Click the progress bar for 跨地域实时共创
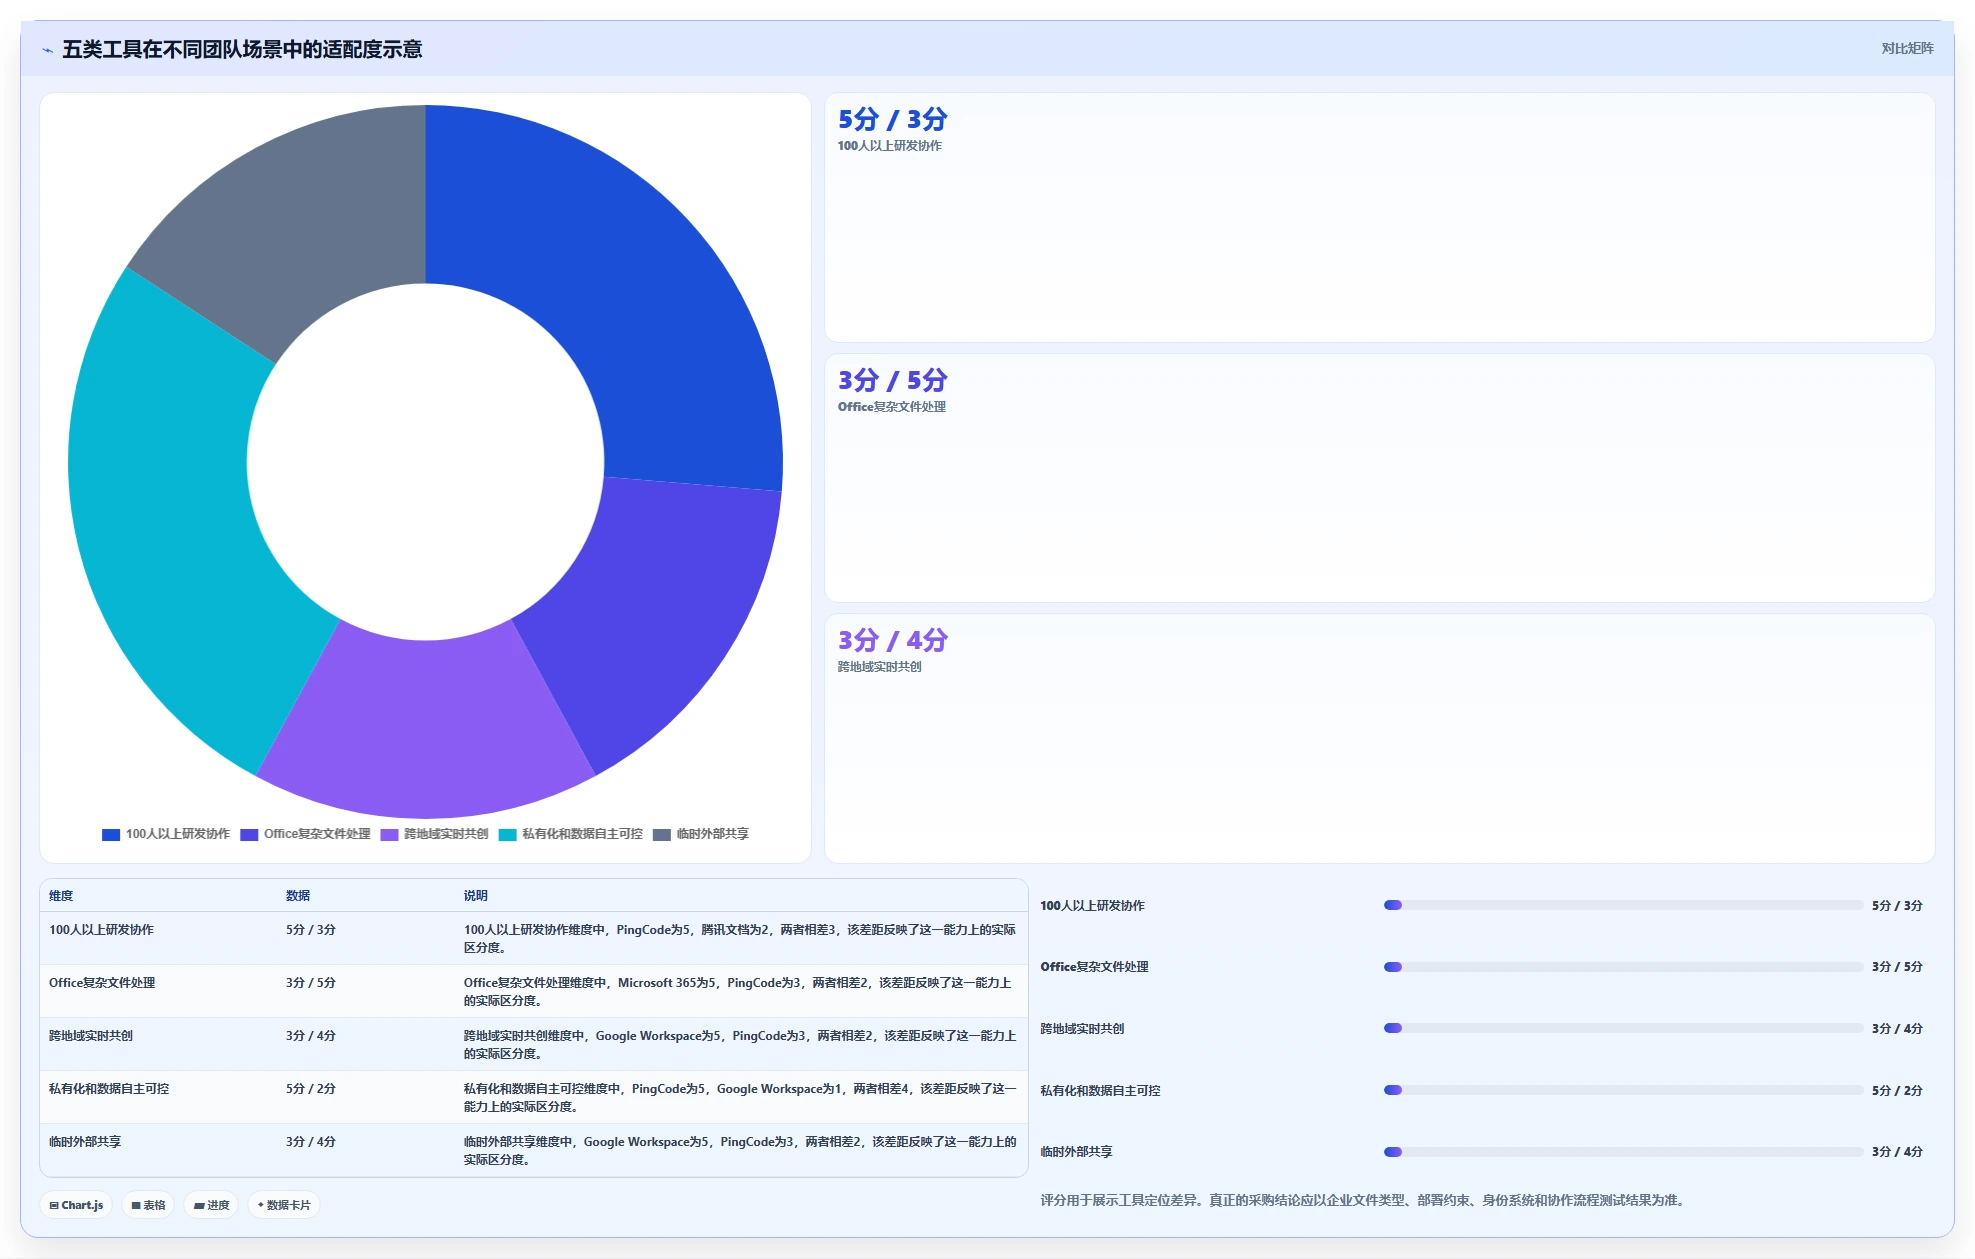Image resolution: width=1975 pixels, height=1259 pixels. [x=1623, y=1028]
